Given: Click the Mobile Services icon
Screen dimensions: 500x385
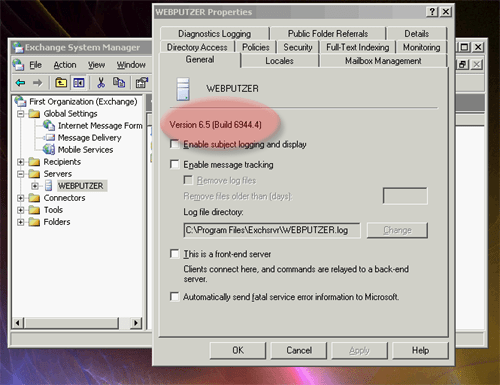Looking at the screenshot, I should click(49, 150).
